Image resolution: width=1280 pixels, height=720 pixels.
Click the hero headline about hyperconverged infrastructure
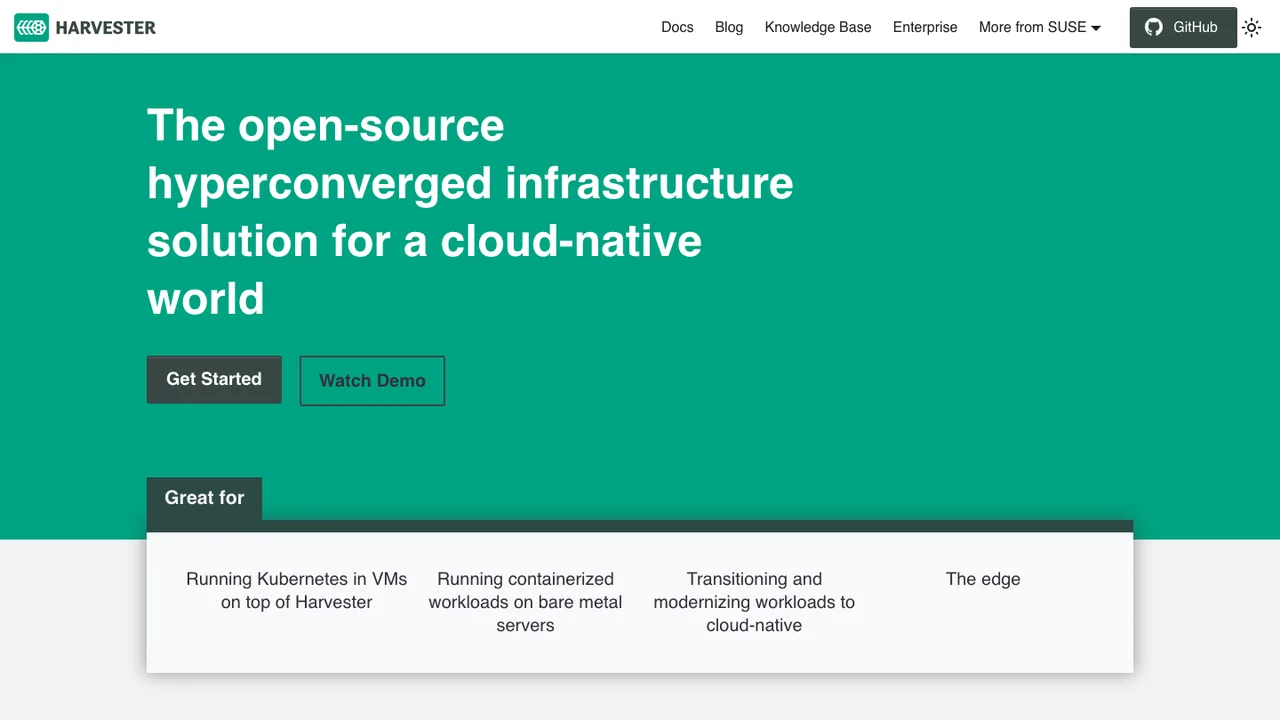[x=470, y=212]
